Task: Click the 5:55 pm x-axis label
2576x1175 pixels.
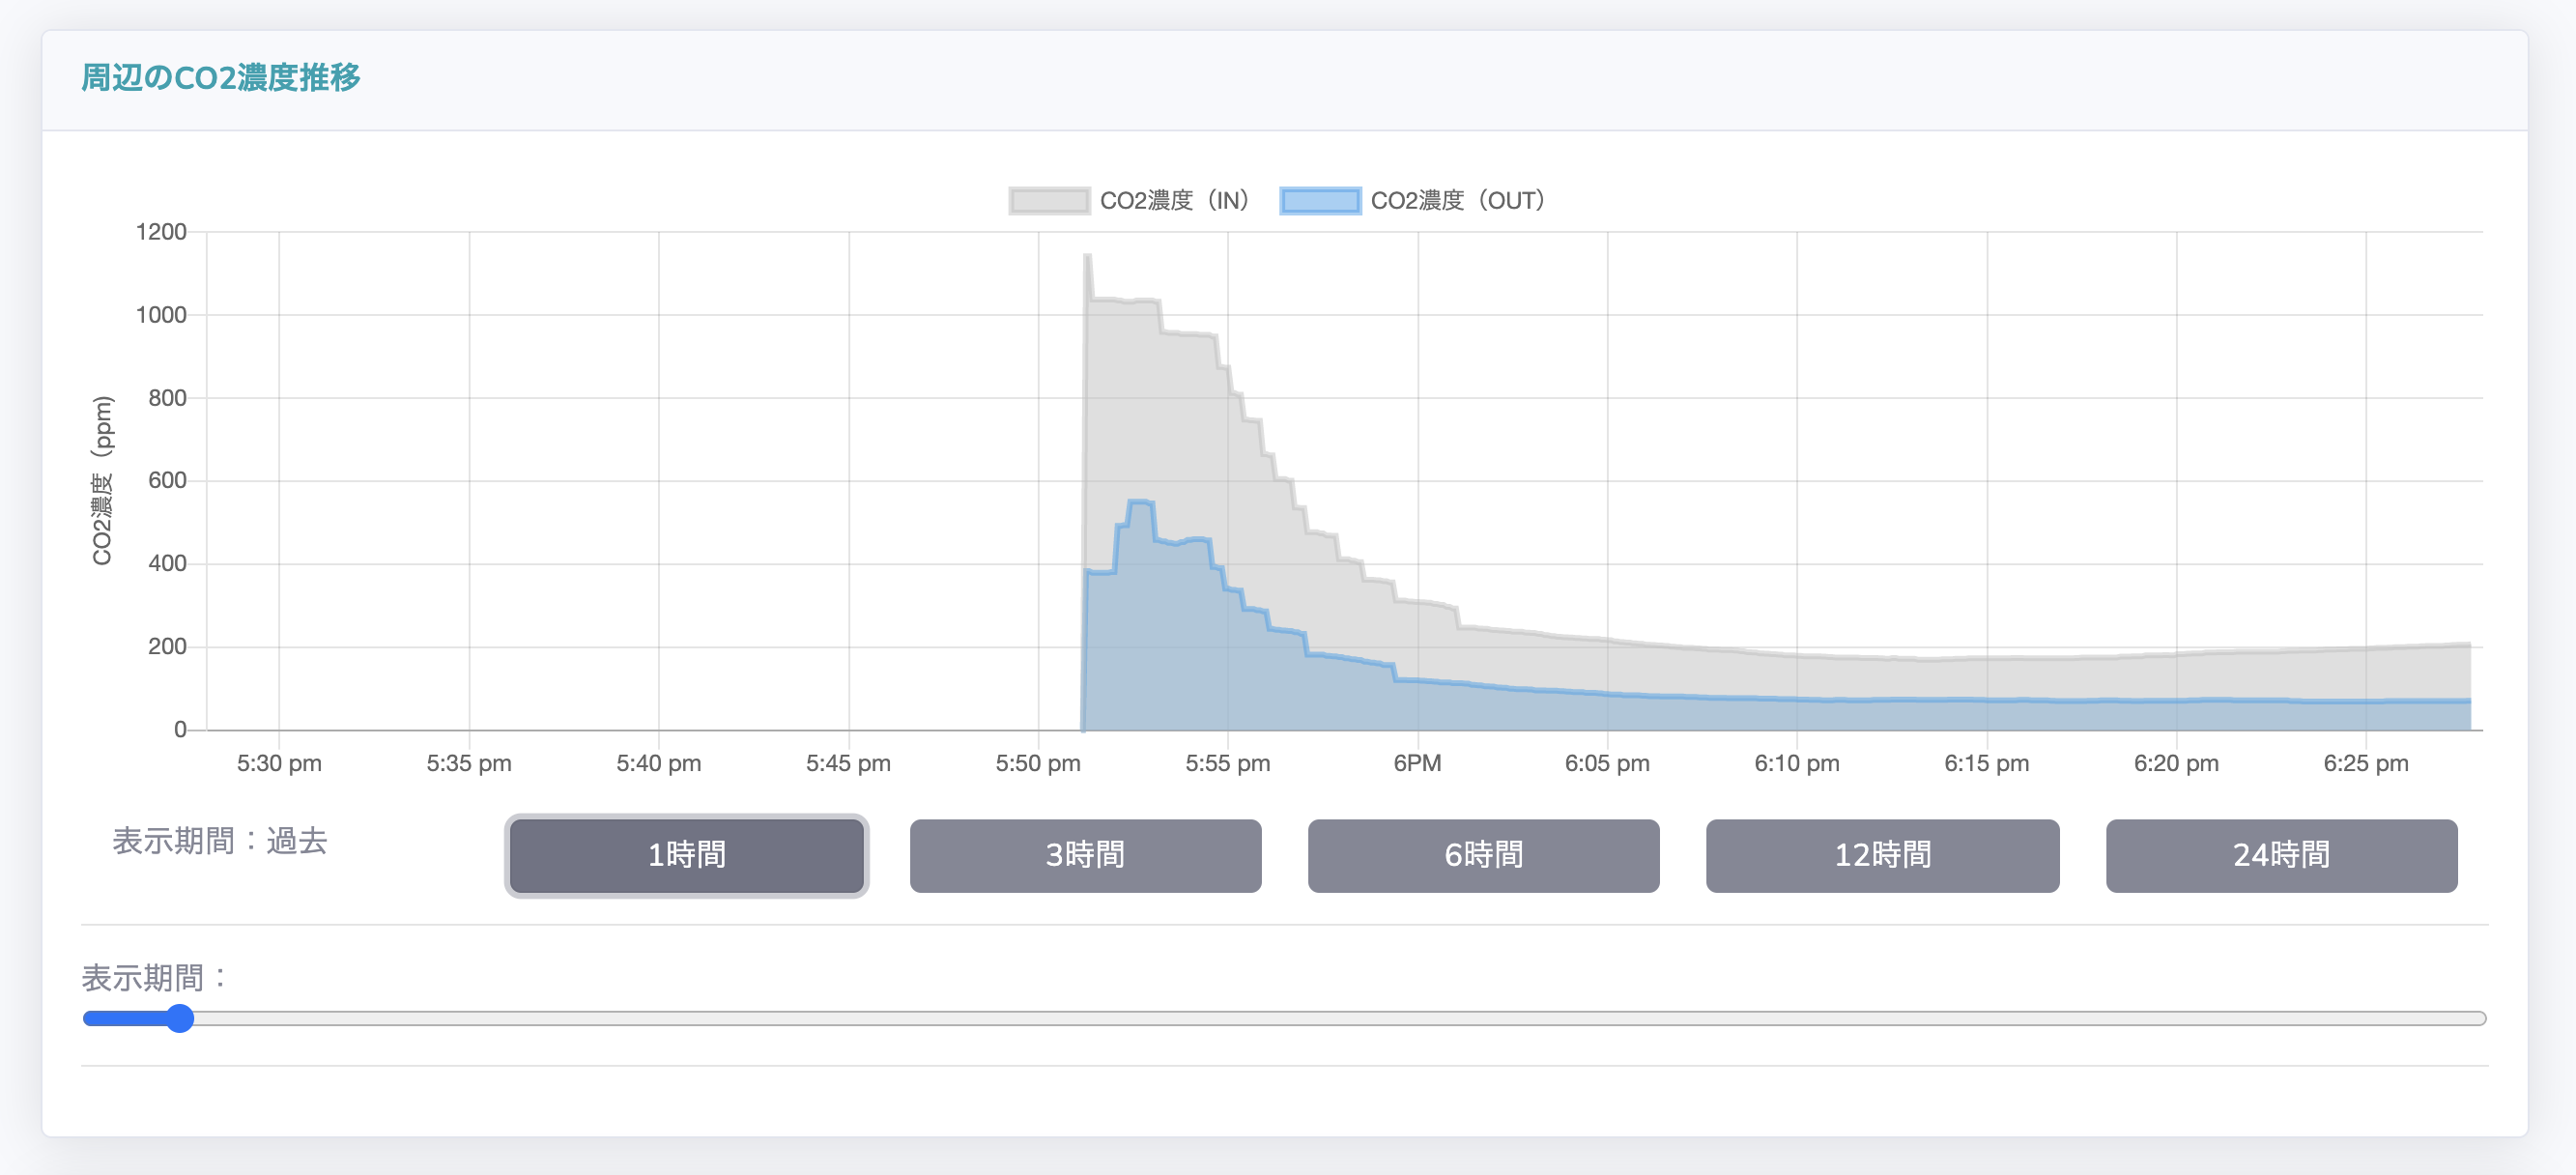Action: coord(1227,763)
